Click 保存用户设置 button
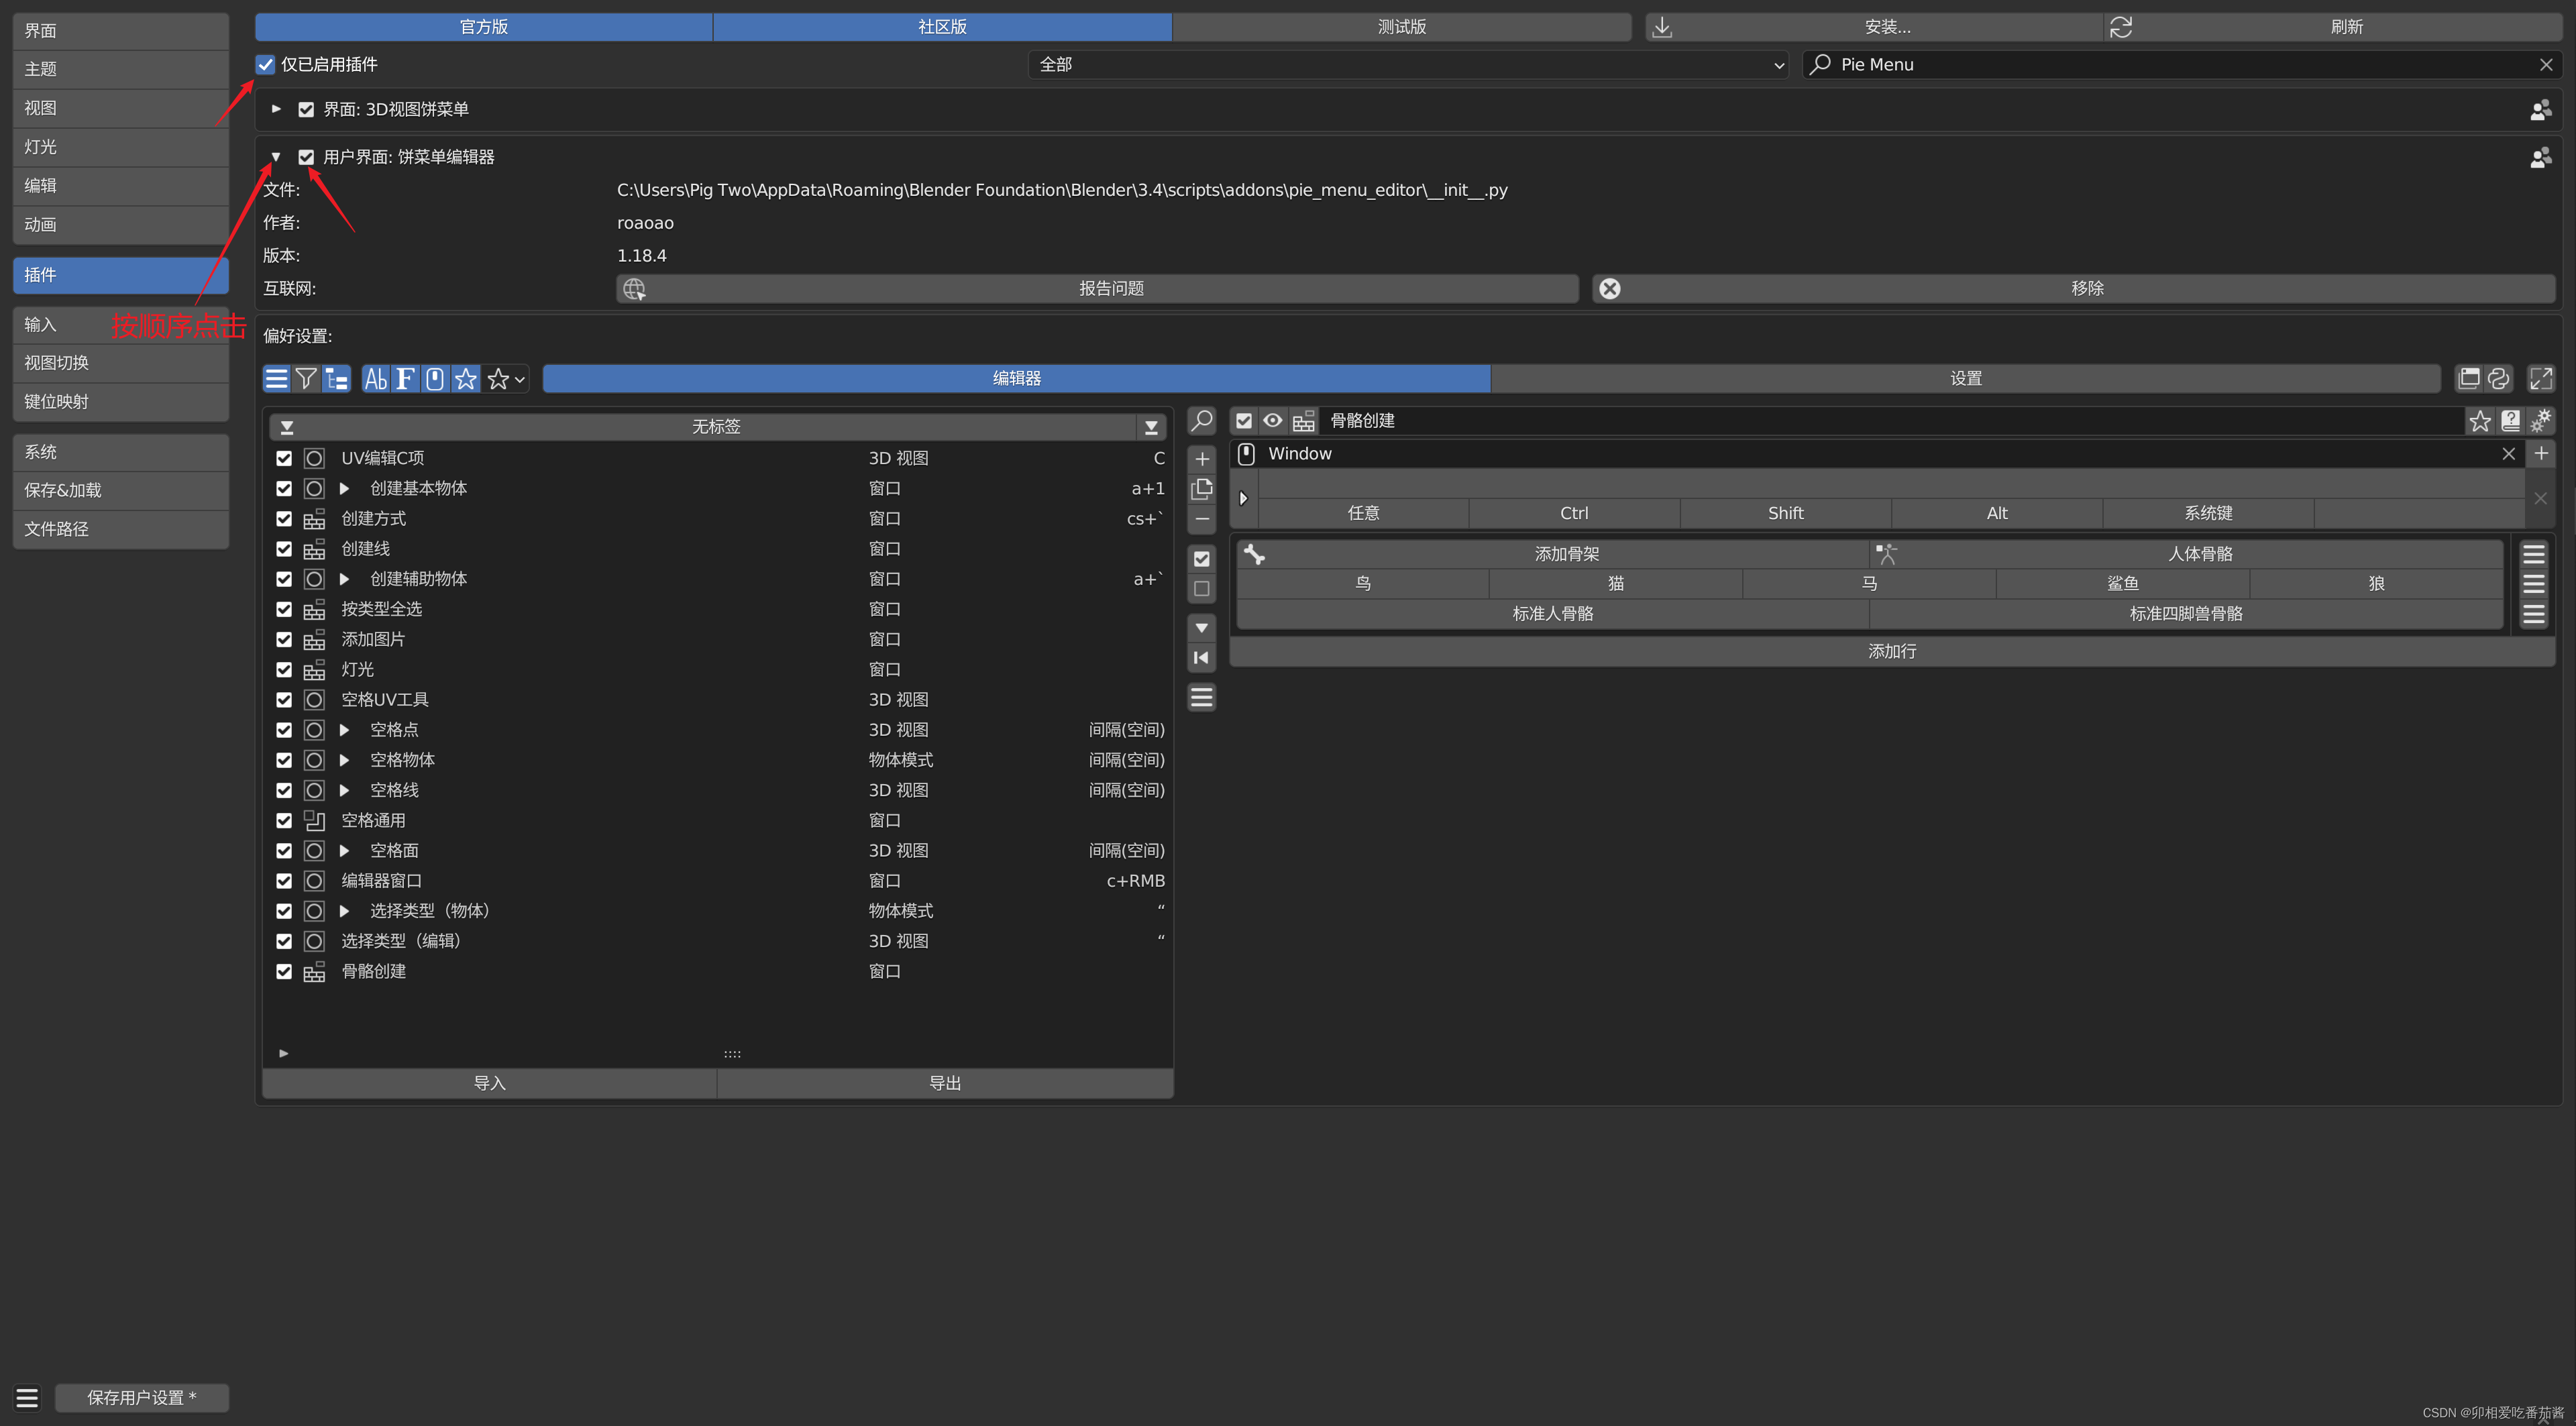 coord(142,1398)
